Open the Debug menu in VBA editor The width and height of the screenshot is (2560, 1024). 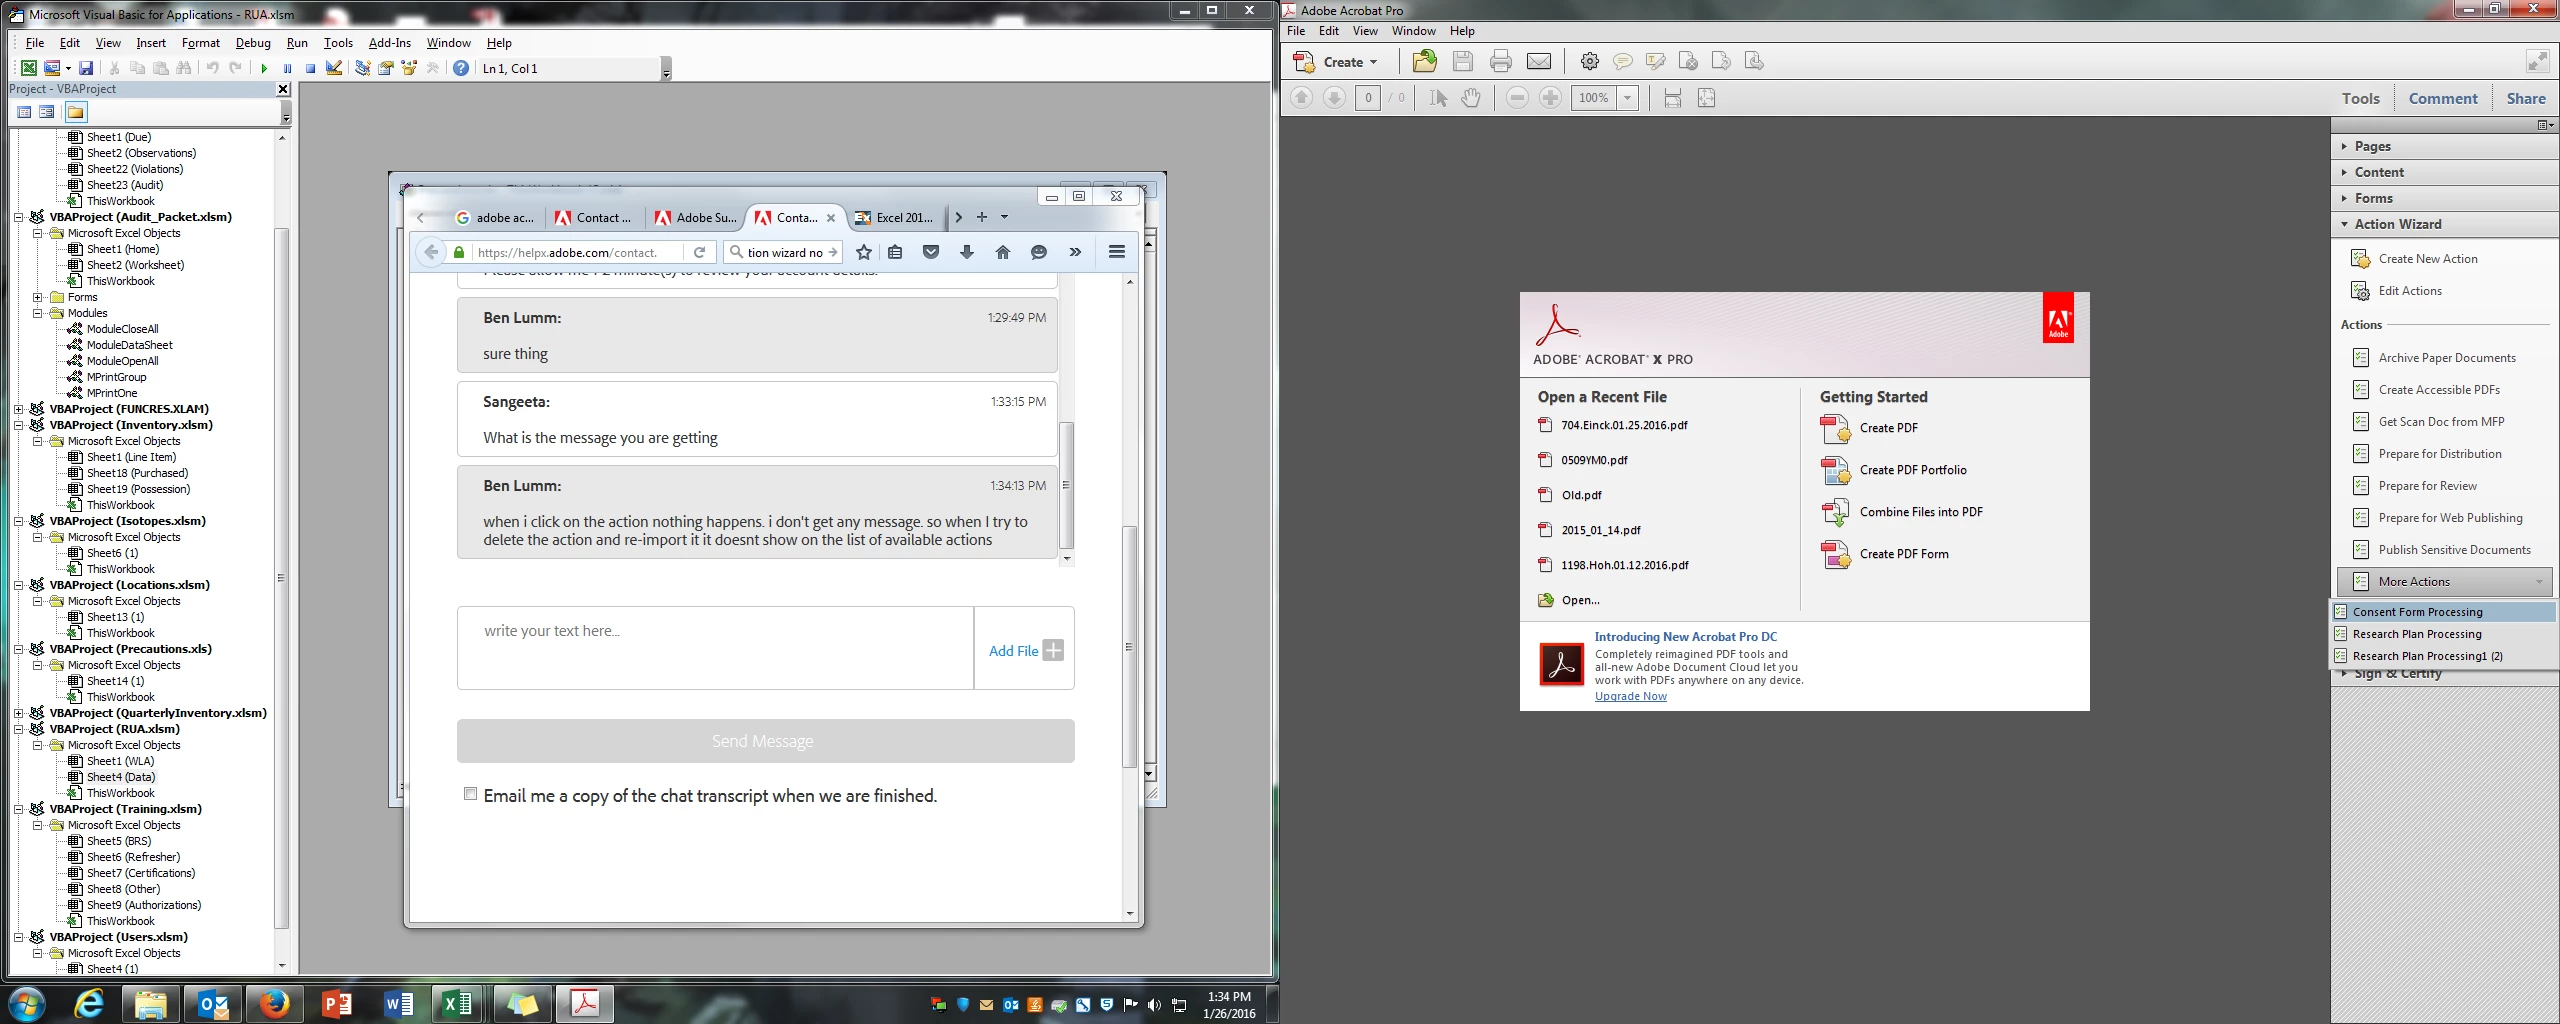[x=253, y=43]
